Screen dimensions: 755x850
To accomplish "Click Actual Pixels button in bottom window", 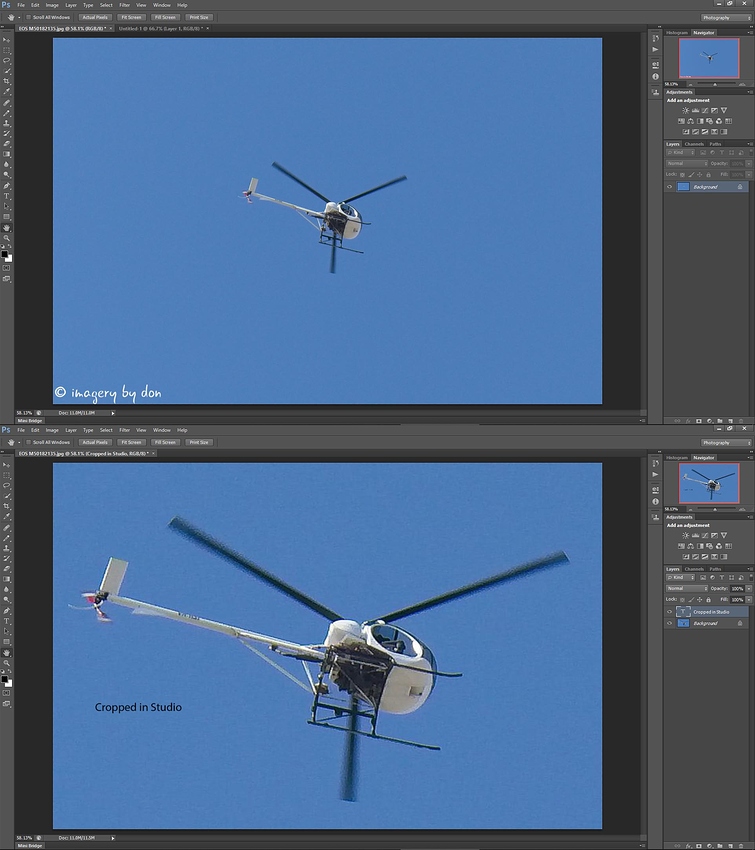I will [x=95, y=441].
